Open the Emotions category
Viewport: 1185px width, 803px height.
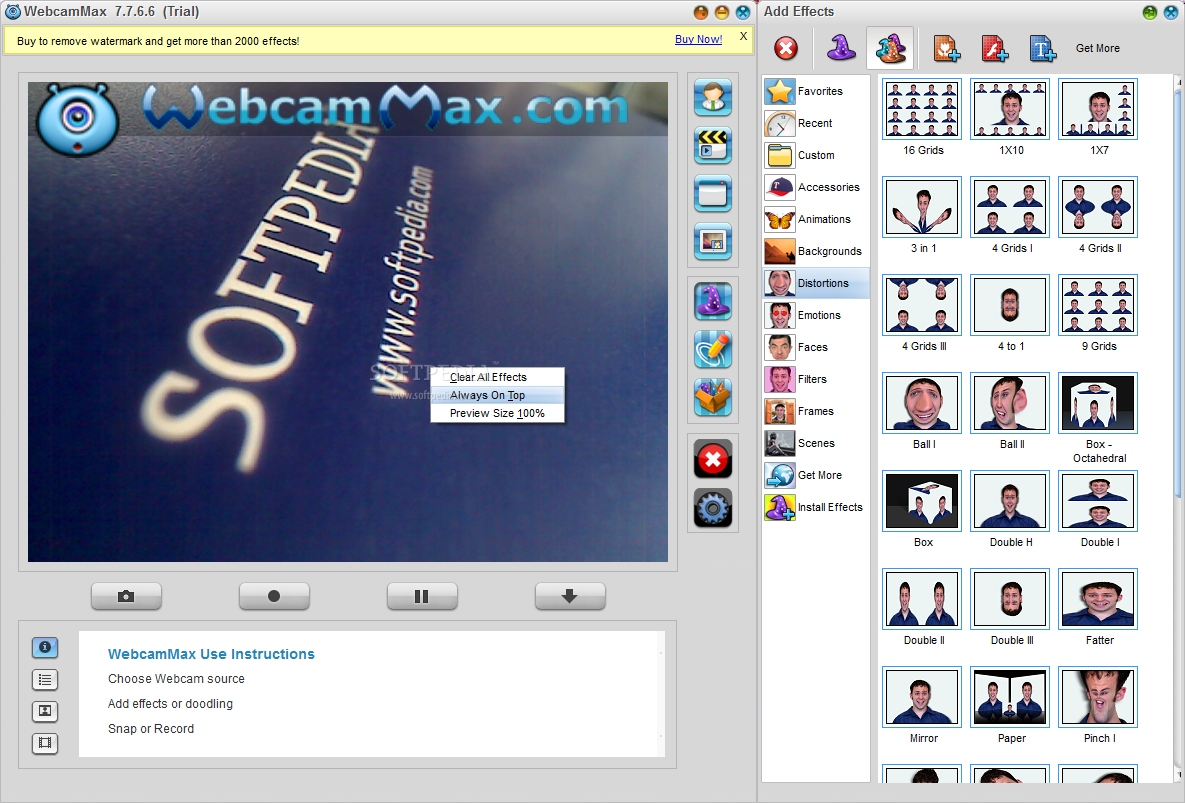click(x=816, y=315)
